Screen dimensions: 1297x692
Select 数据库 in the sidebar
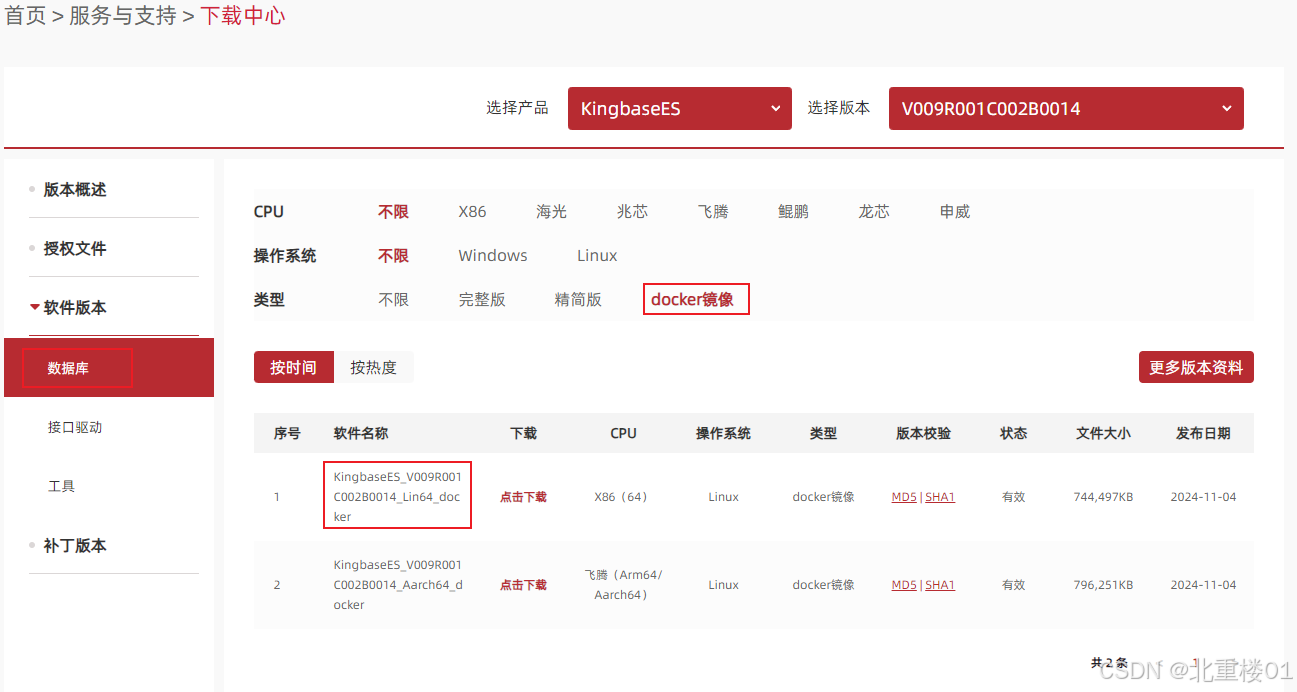point(109,368)
